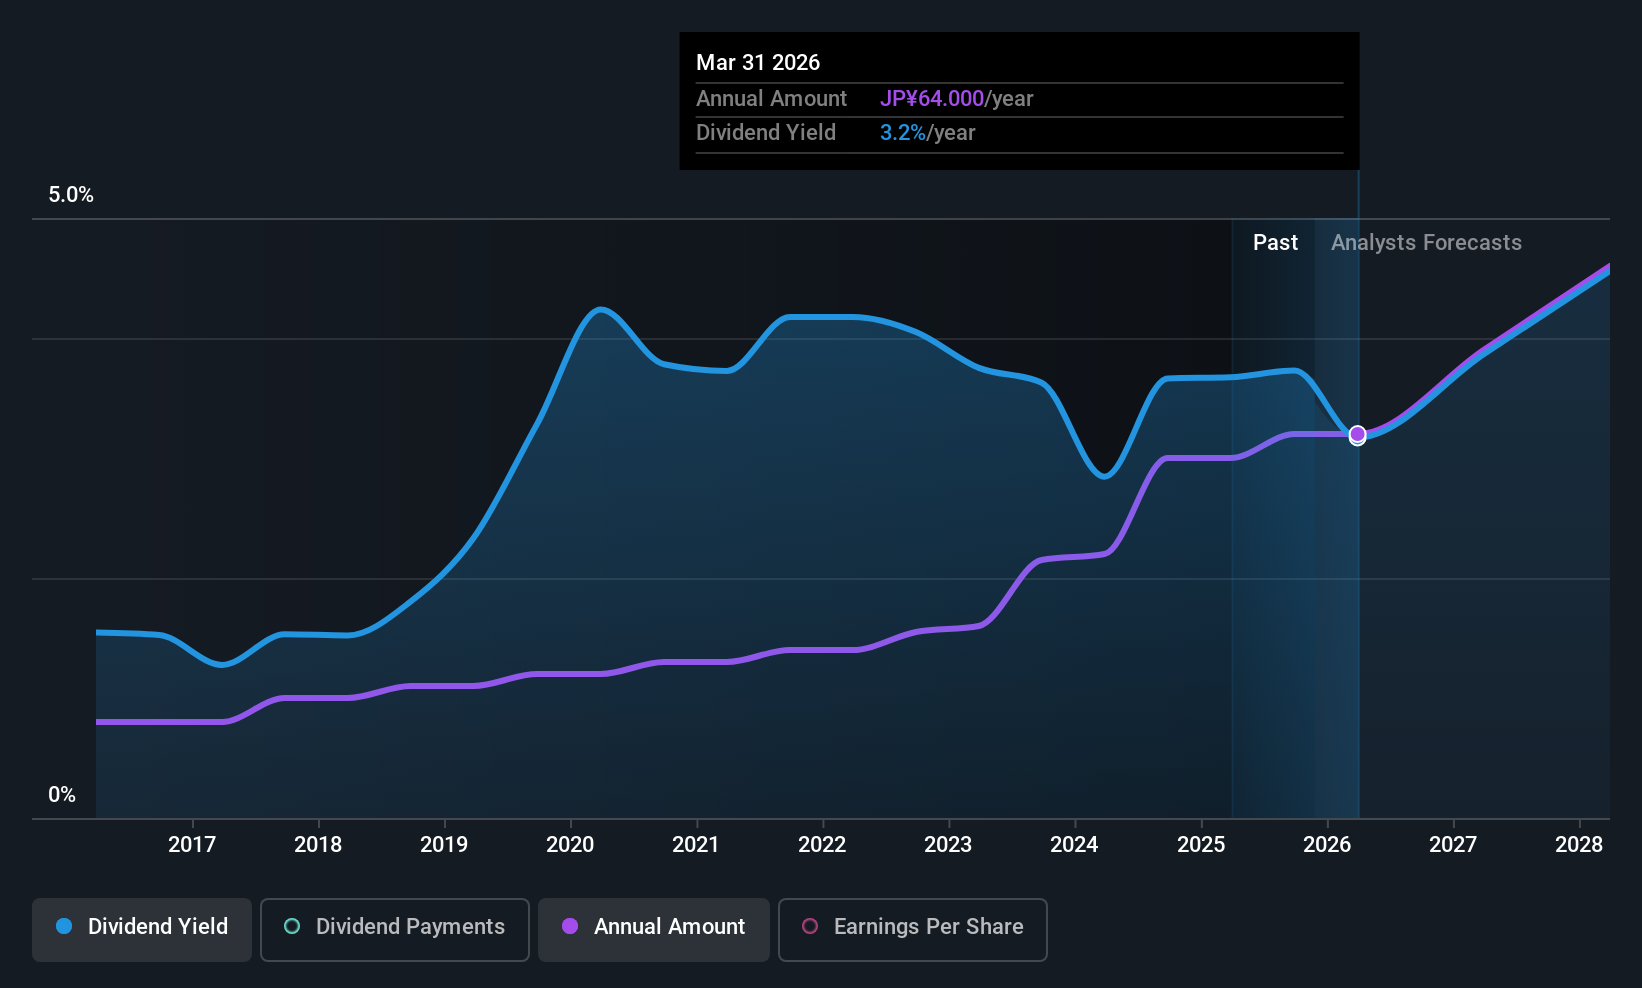Switch to the Past view label
Viewport: 1642px width, 988px height.
1275,242
